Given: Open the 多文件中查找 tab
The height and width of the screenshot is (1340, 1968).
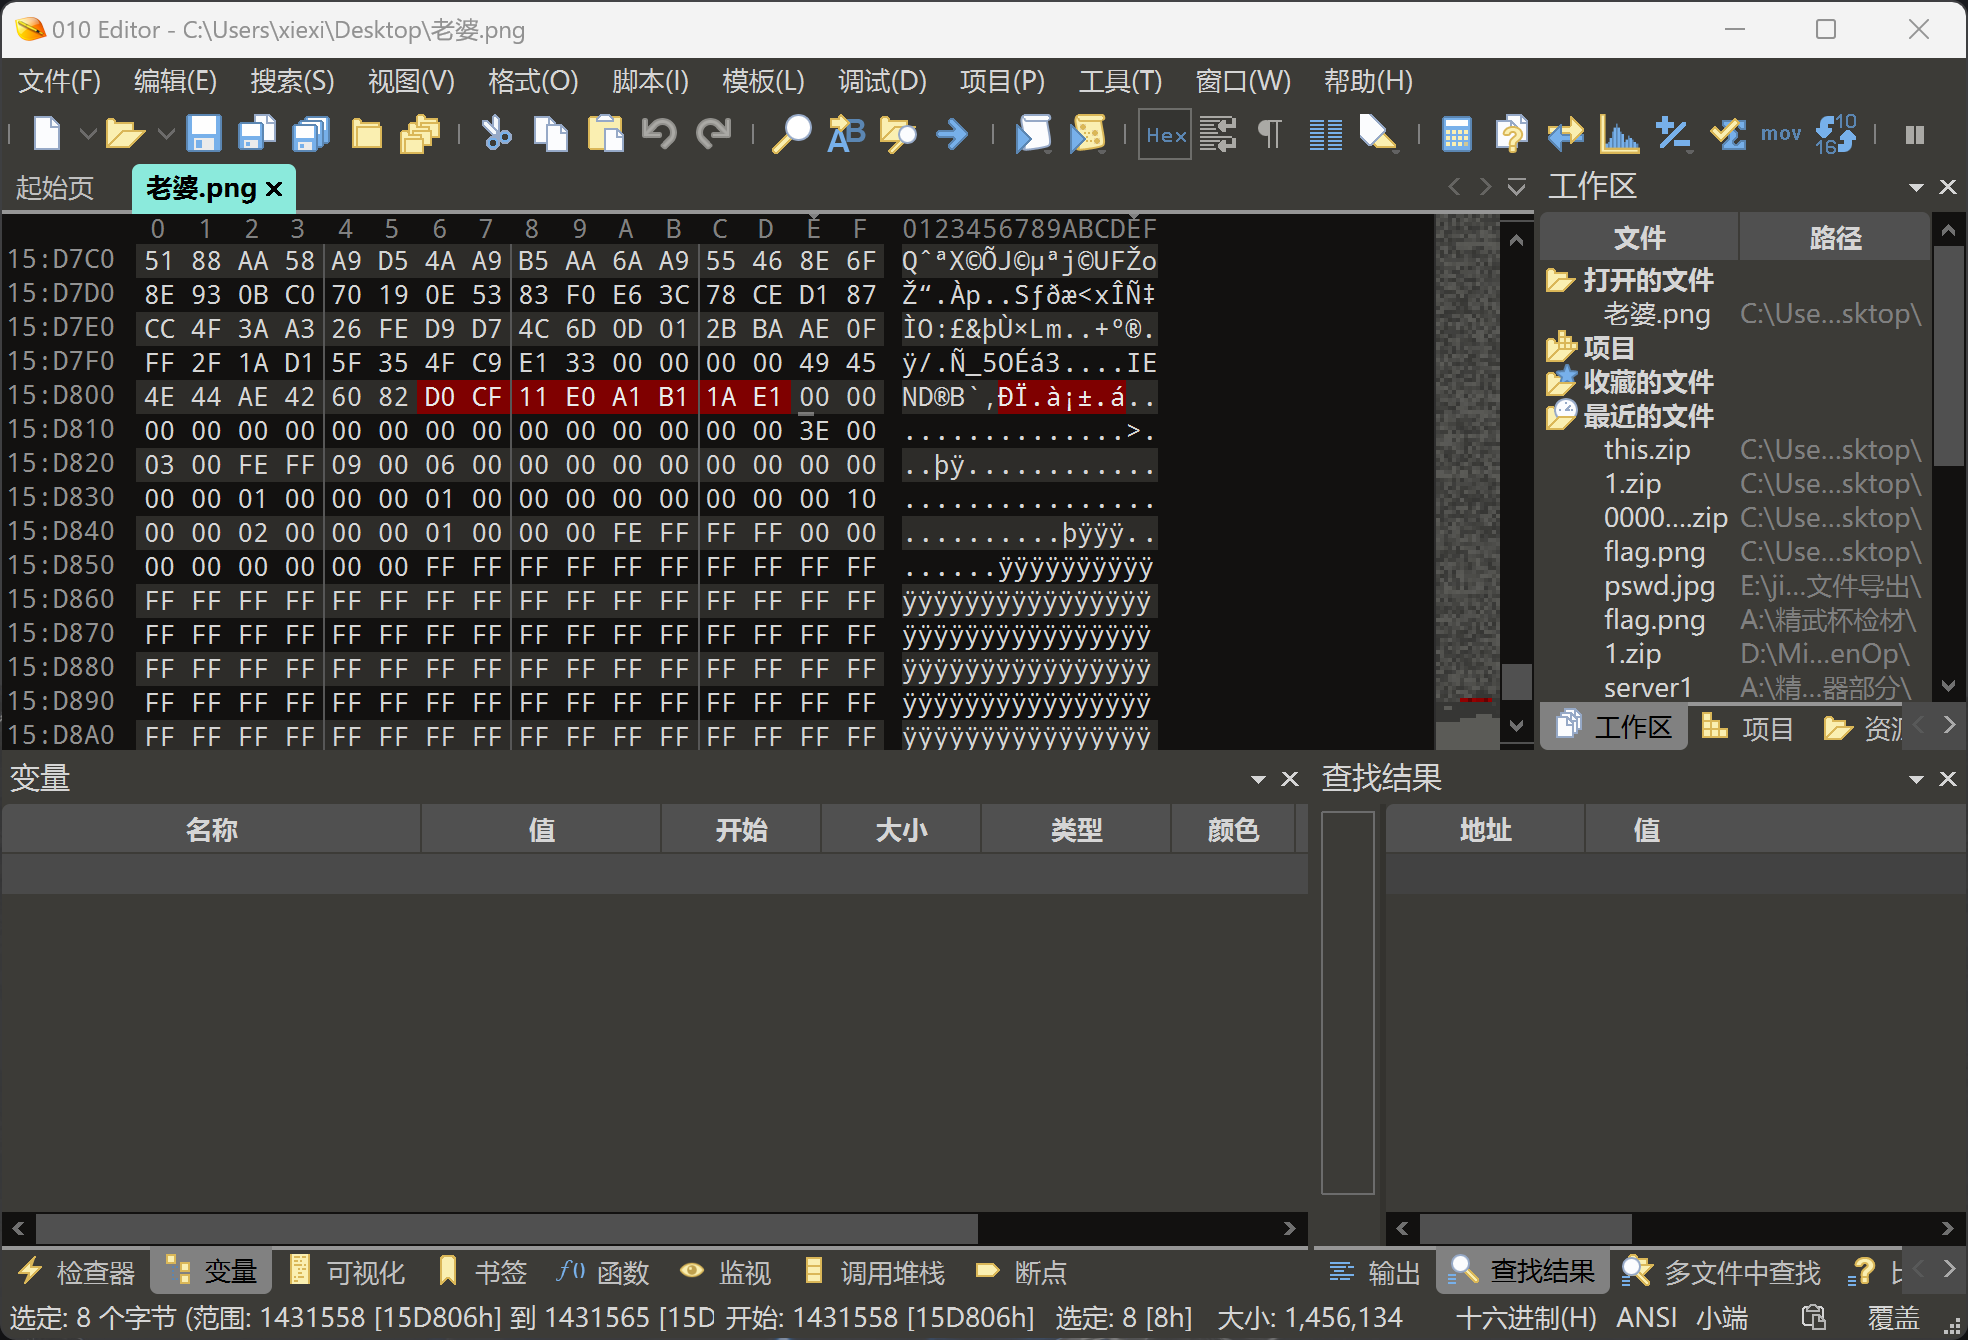Looking at the screenshot, I should 1722,1272.
